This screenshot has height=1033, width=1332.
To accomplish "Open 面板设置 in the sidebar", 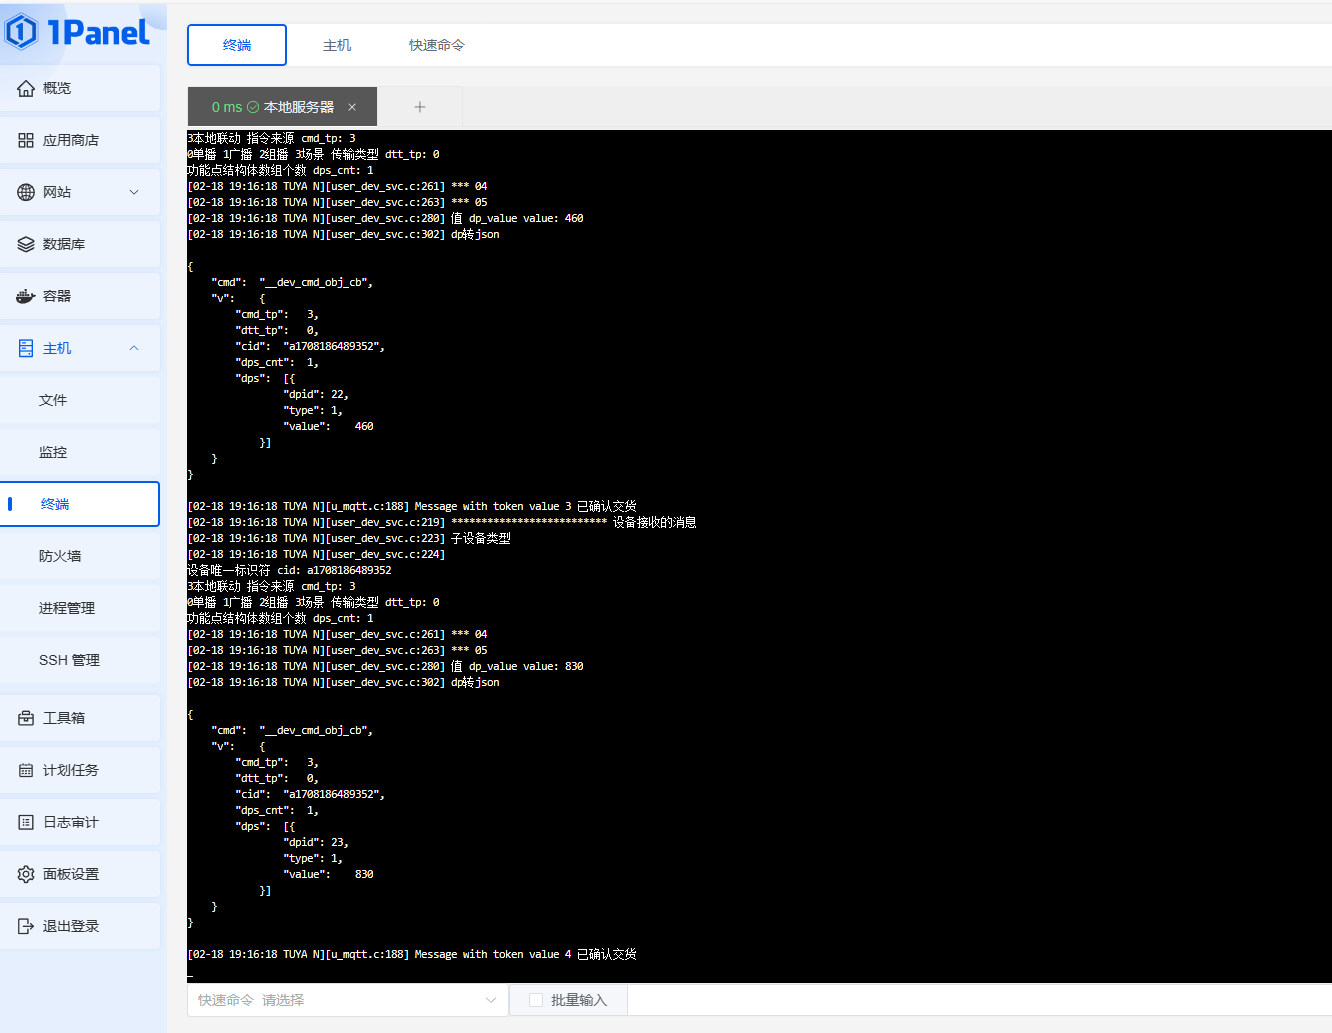I will 80,874.
